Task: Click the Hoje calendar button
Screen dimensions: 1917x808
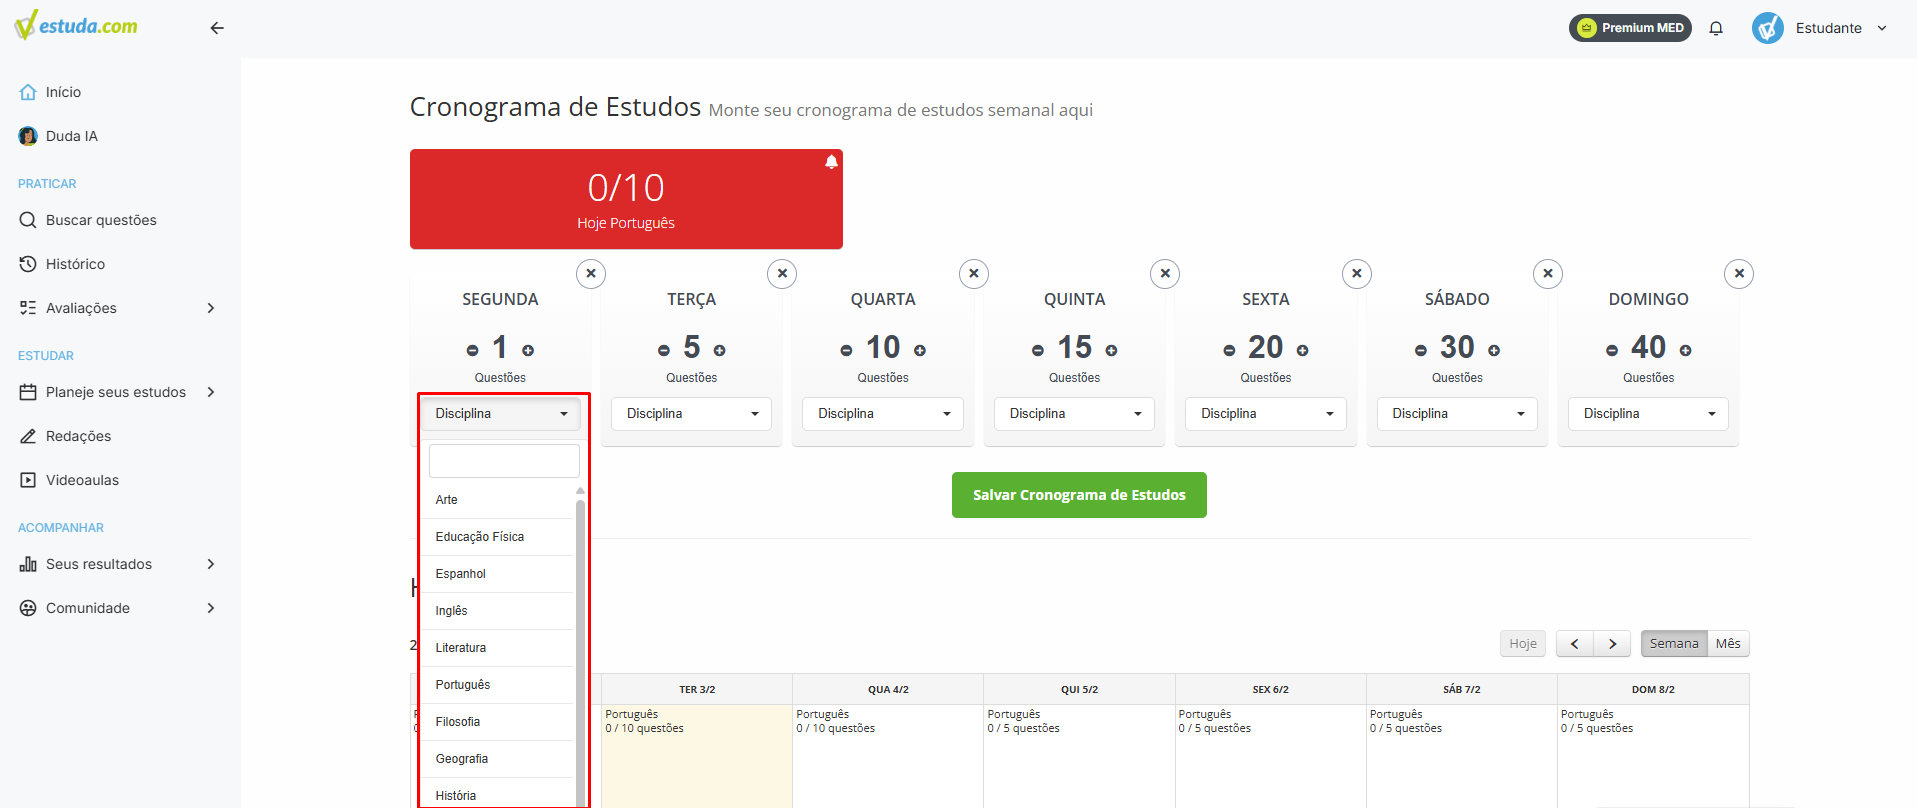Action: tap(1523, 644)
